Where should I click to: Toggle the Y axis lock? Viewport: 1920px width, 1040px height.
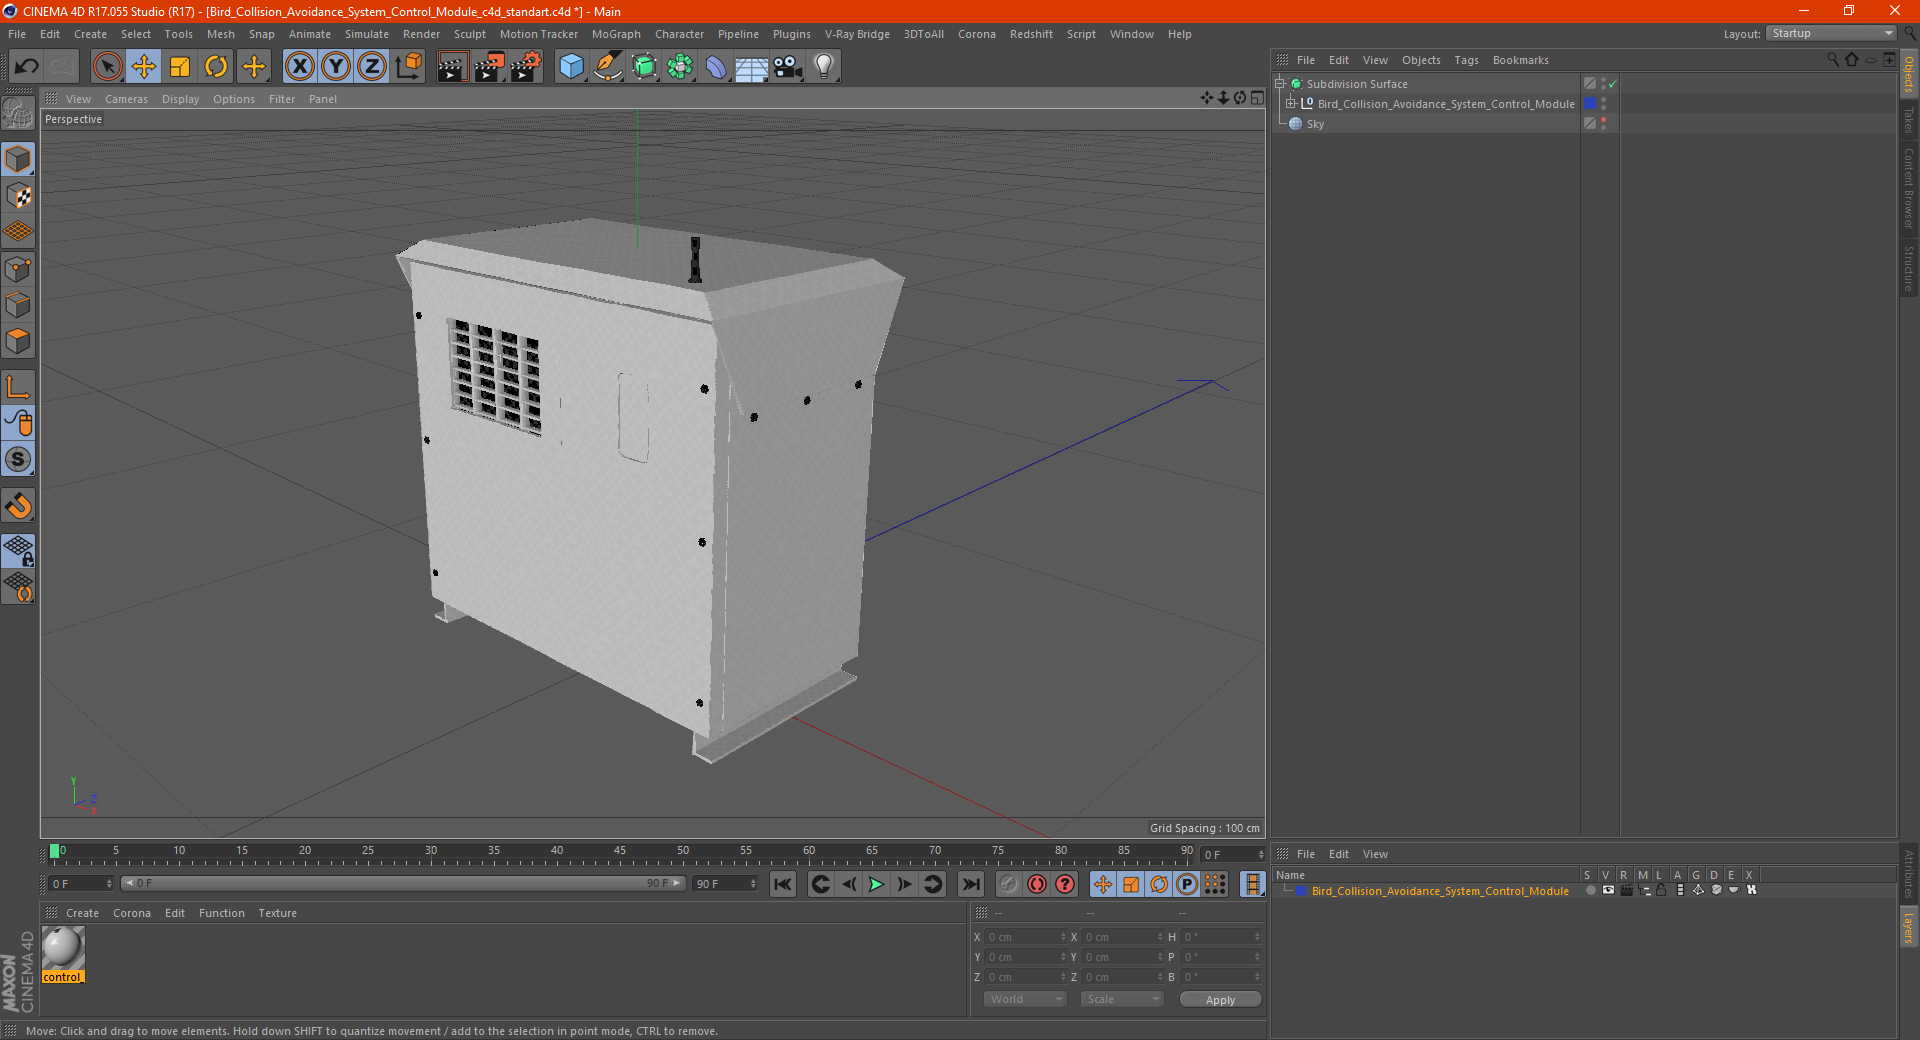tap(336, 67)
